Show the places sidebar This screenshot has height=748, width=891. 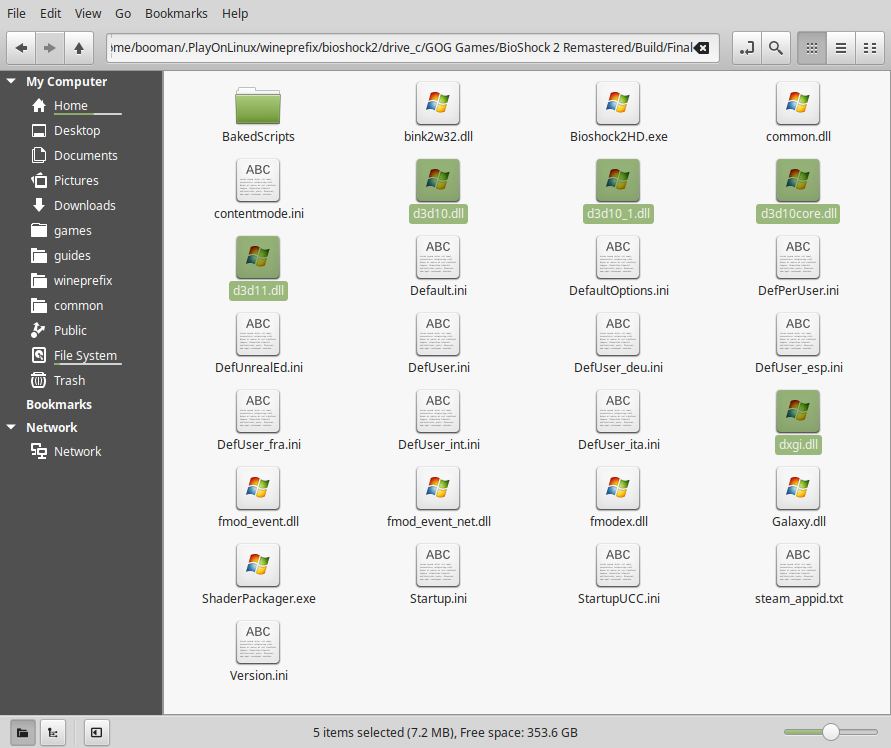[23, 733]
